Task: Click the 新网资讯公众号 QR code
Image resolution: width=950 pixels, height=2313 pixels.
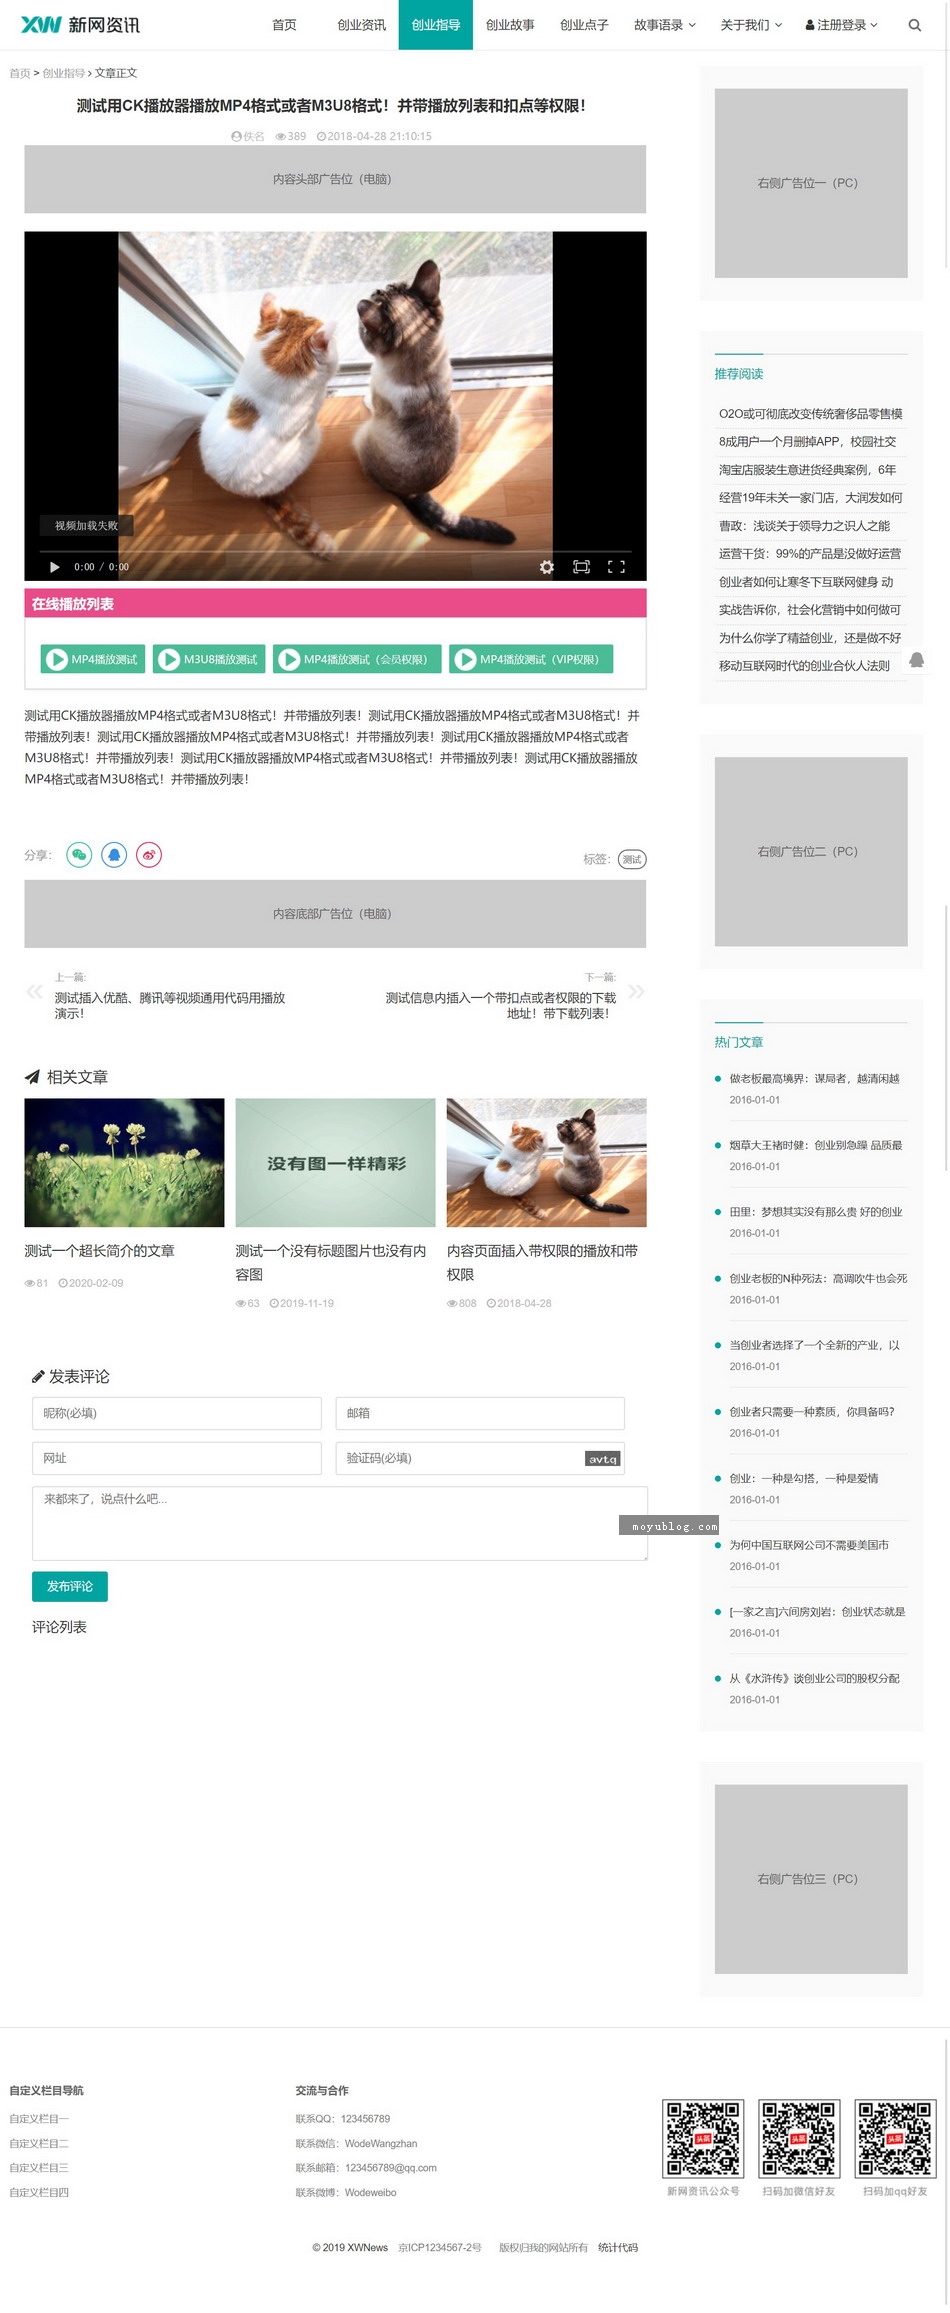Action: coord(703,2139)
